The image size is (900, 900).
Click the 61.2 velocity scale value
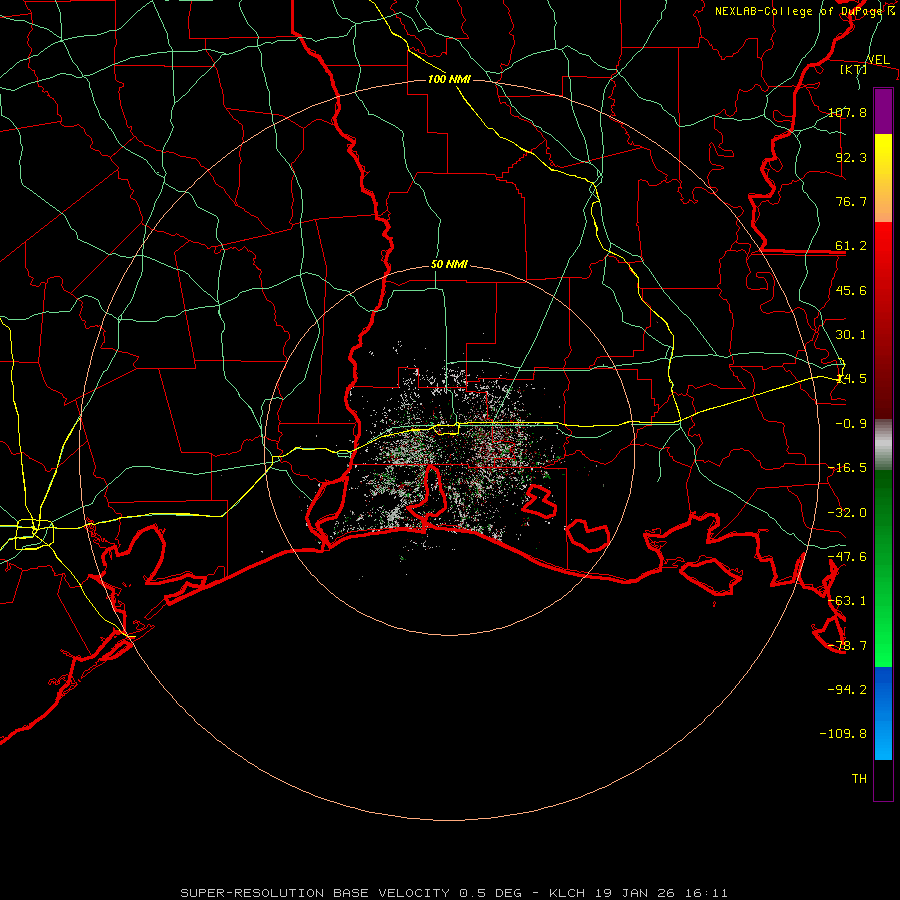851,246
